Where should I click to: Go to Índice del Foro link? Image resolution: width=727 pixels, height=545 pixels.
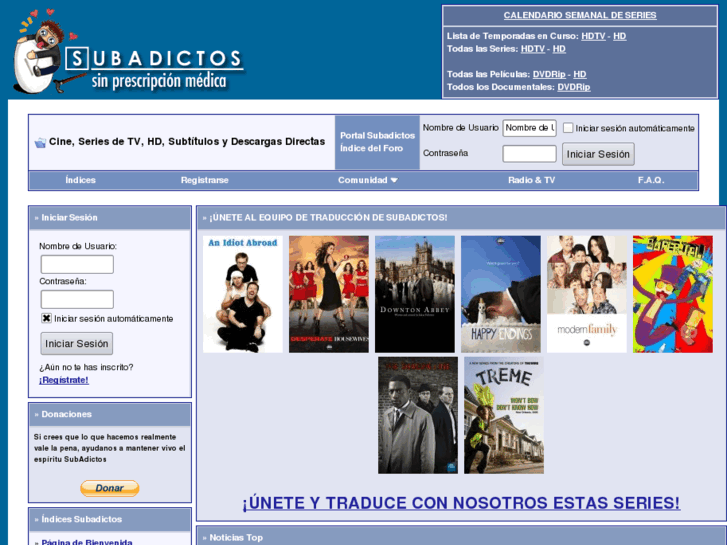click(371, 148)
